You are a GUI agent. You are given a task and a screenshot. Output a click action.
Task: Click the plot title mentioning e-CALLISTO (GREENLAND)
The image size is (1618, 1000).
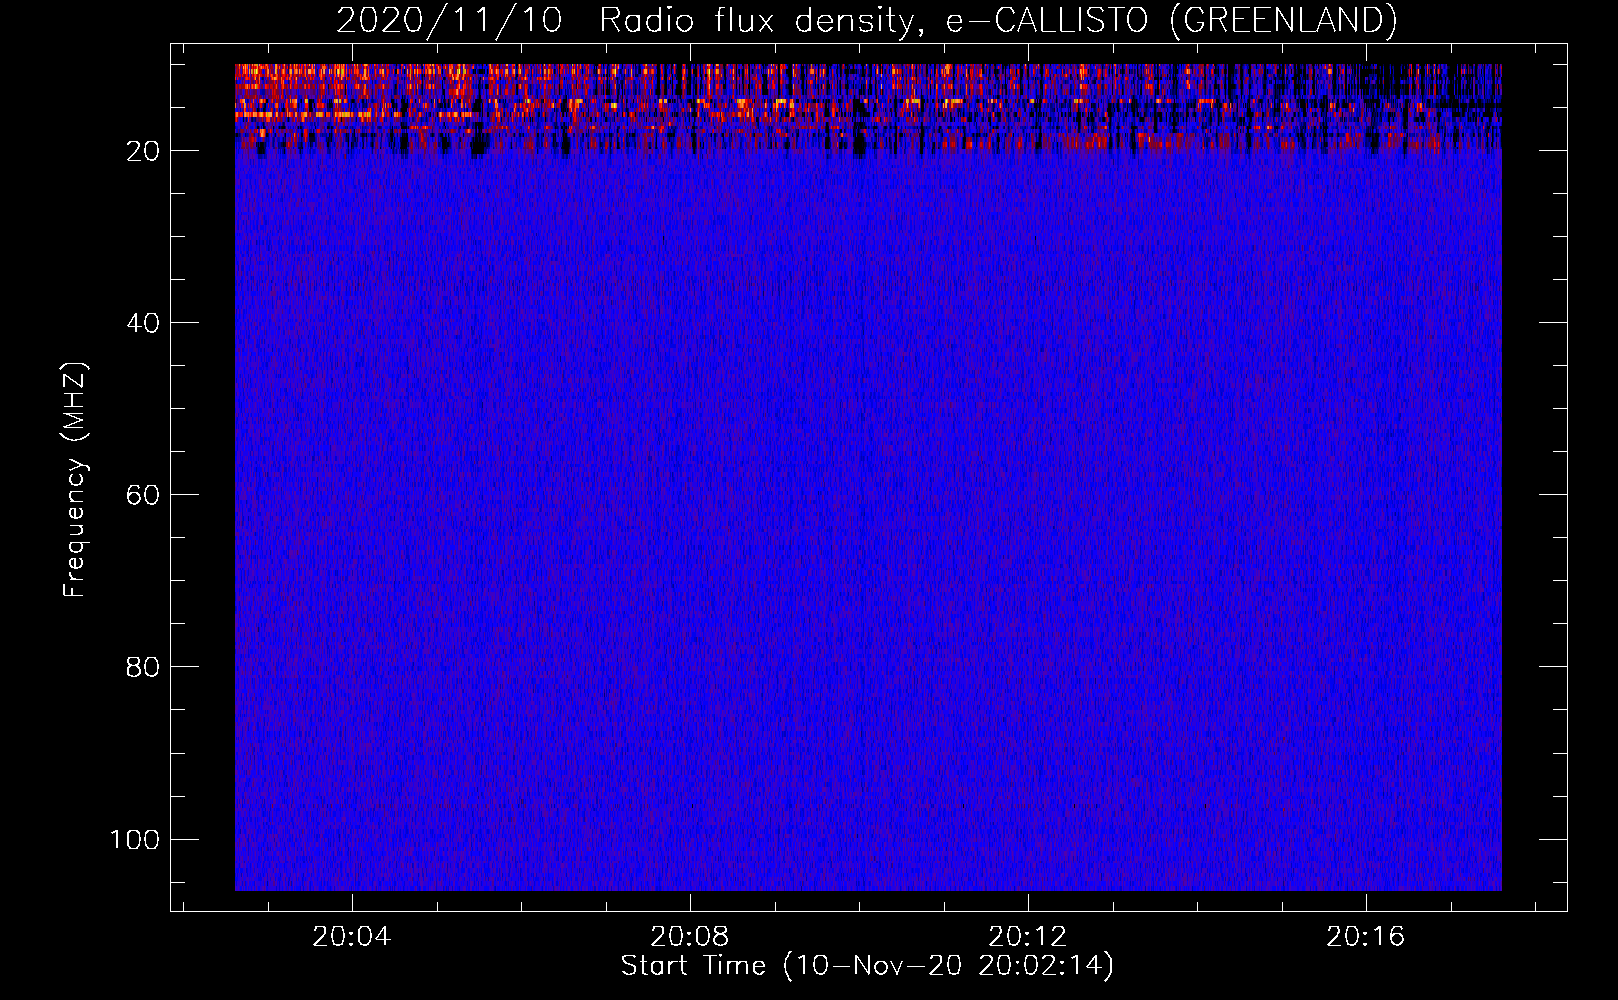(x=866, y=21)
